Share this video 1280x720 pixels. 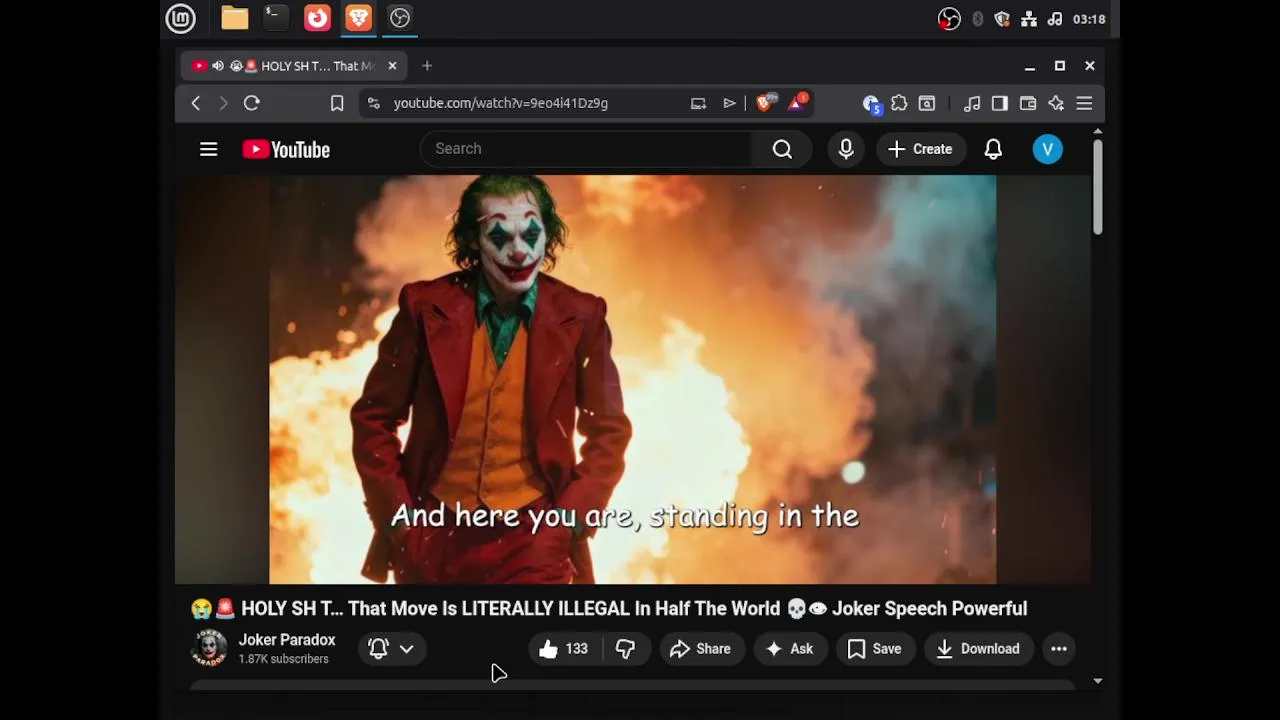[x=701, y=649]
